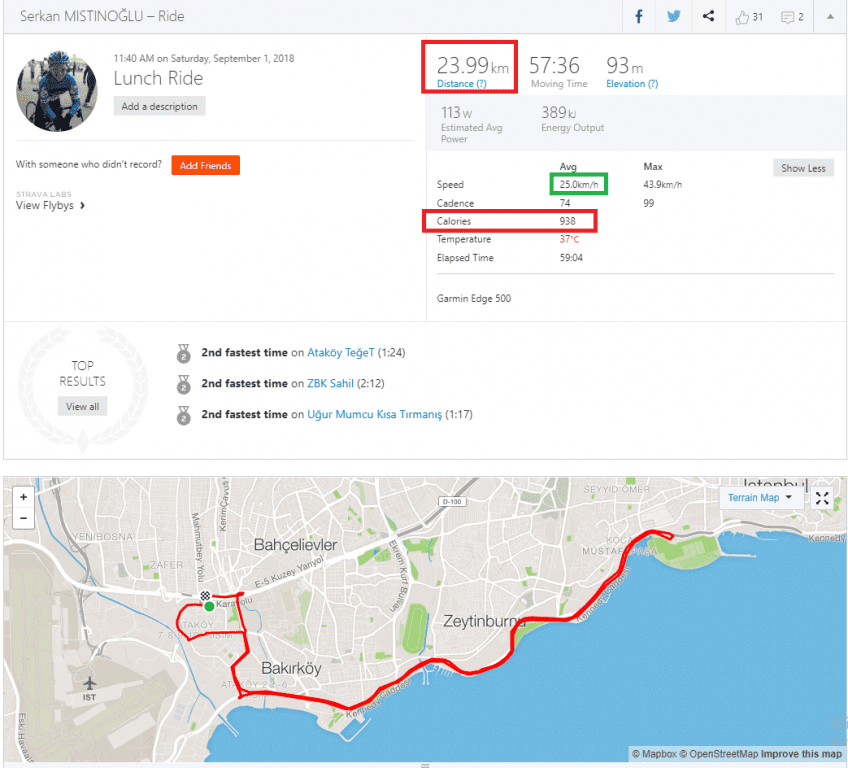Collapse stats with Show Less
The image size is (848, 768).
coord(803,168)
